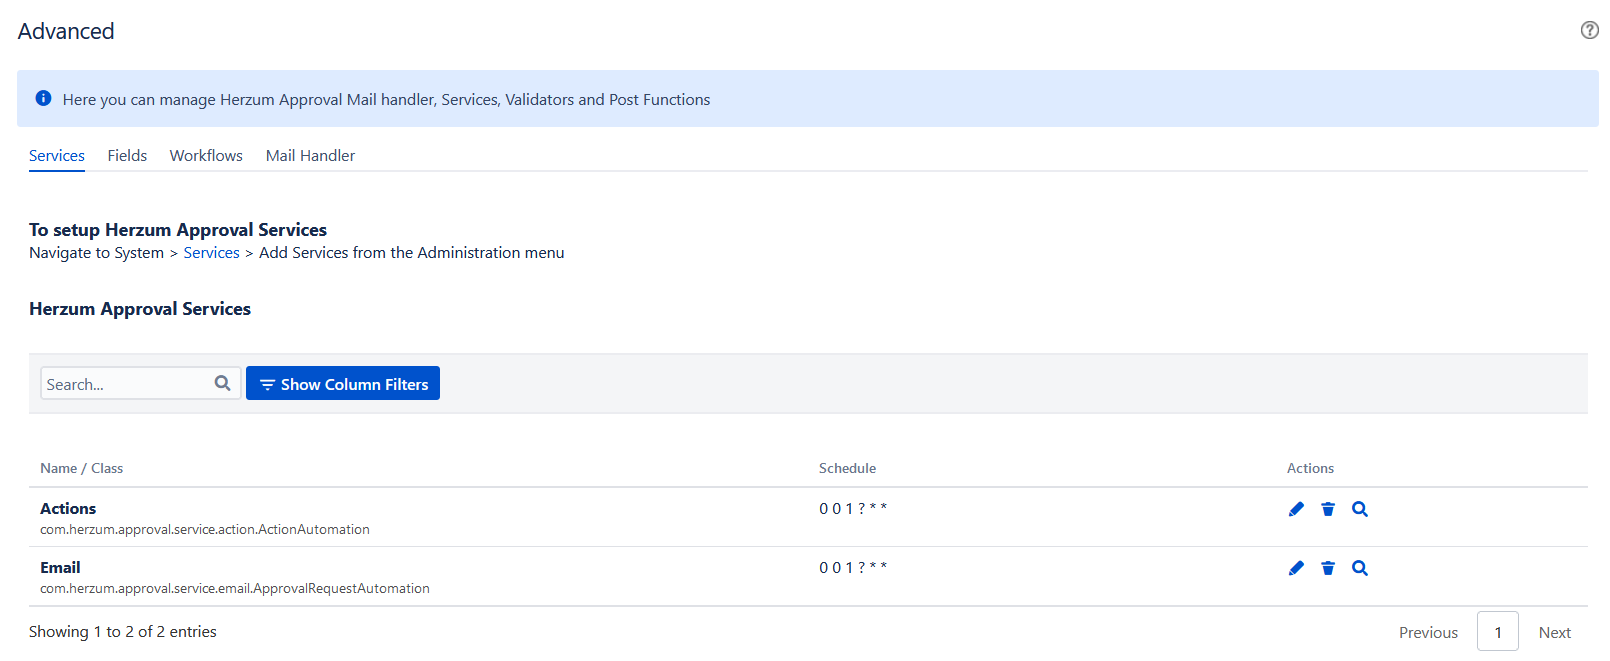The image size is (1610, 661).
Task: Edit the Email service using pencil icon
Action: (1296, 568)
